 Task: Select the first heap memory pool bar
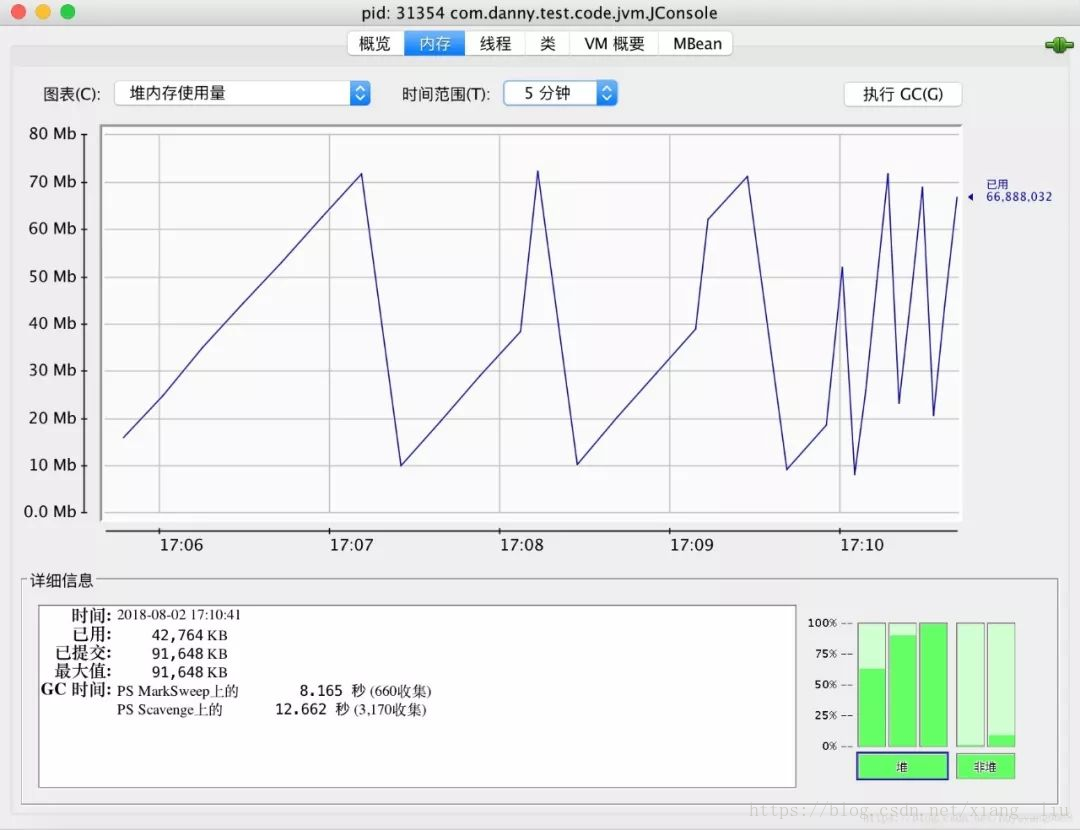pos(871,684)
